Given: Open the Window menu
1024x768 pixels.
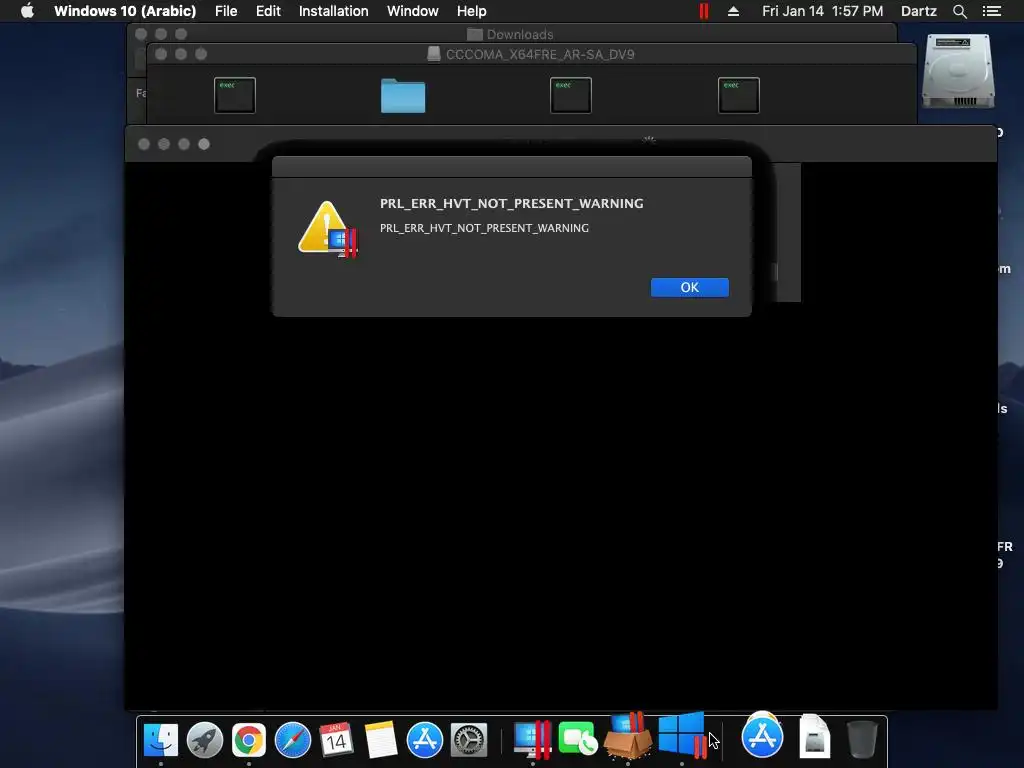Looking at the screenshot, I should [412, 11].
